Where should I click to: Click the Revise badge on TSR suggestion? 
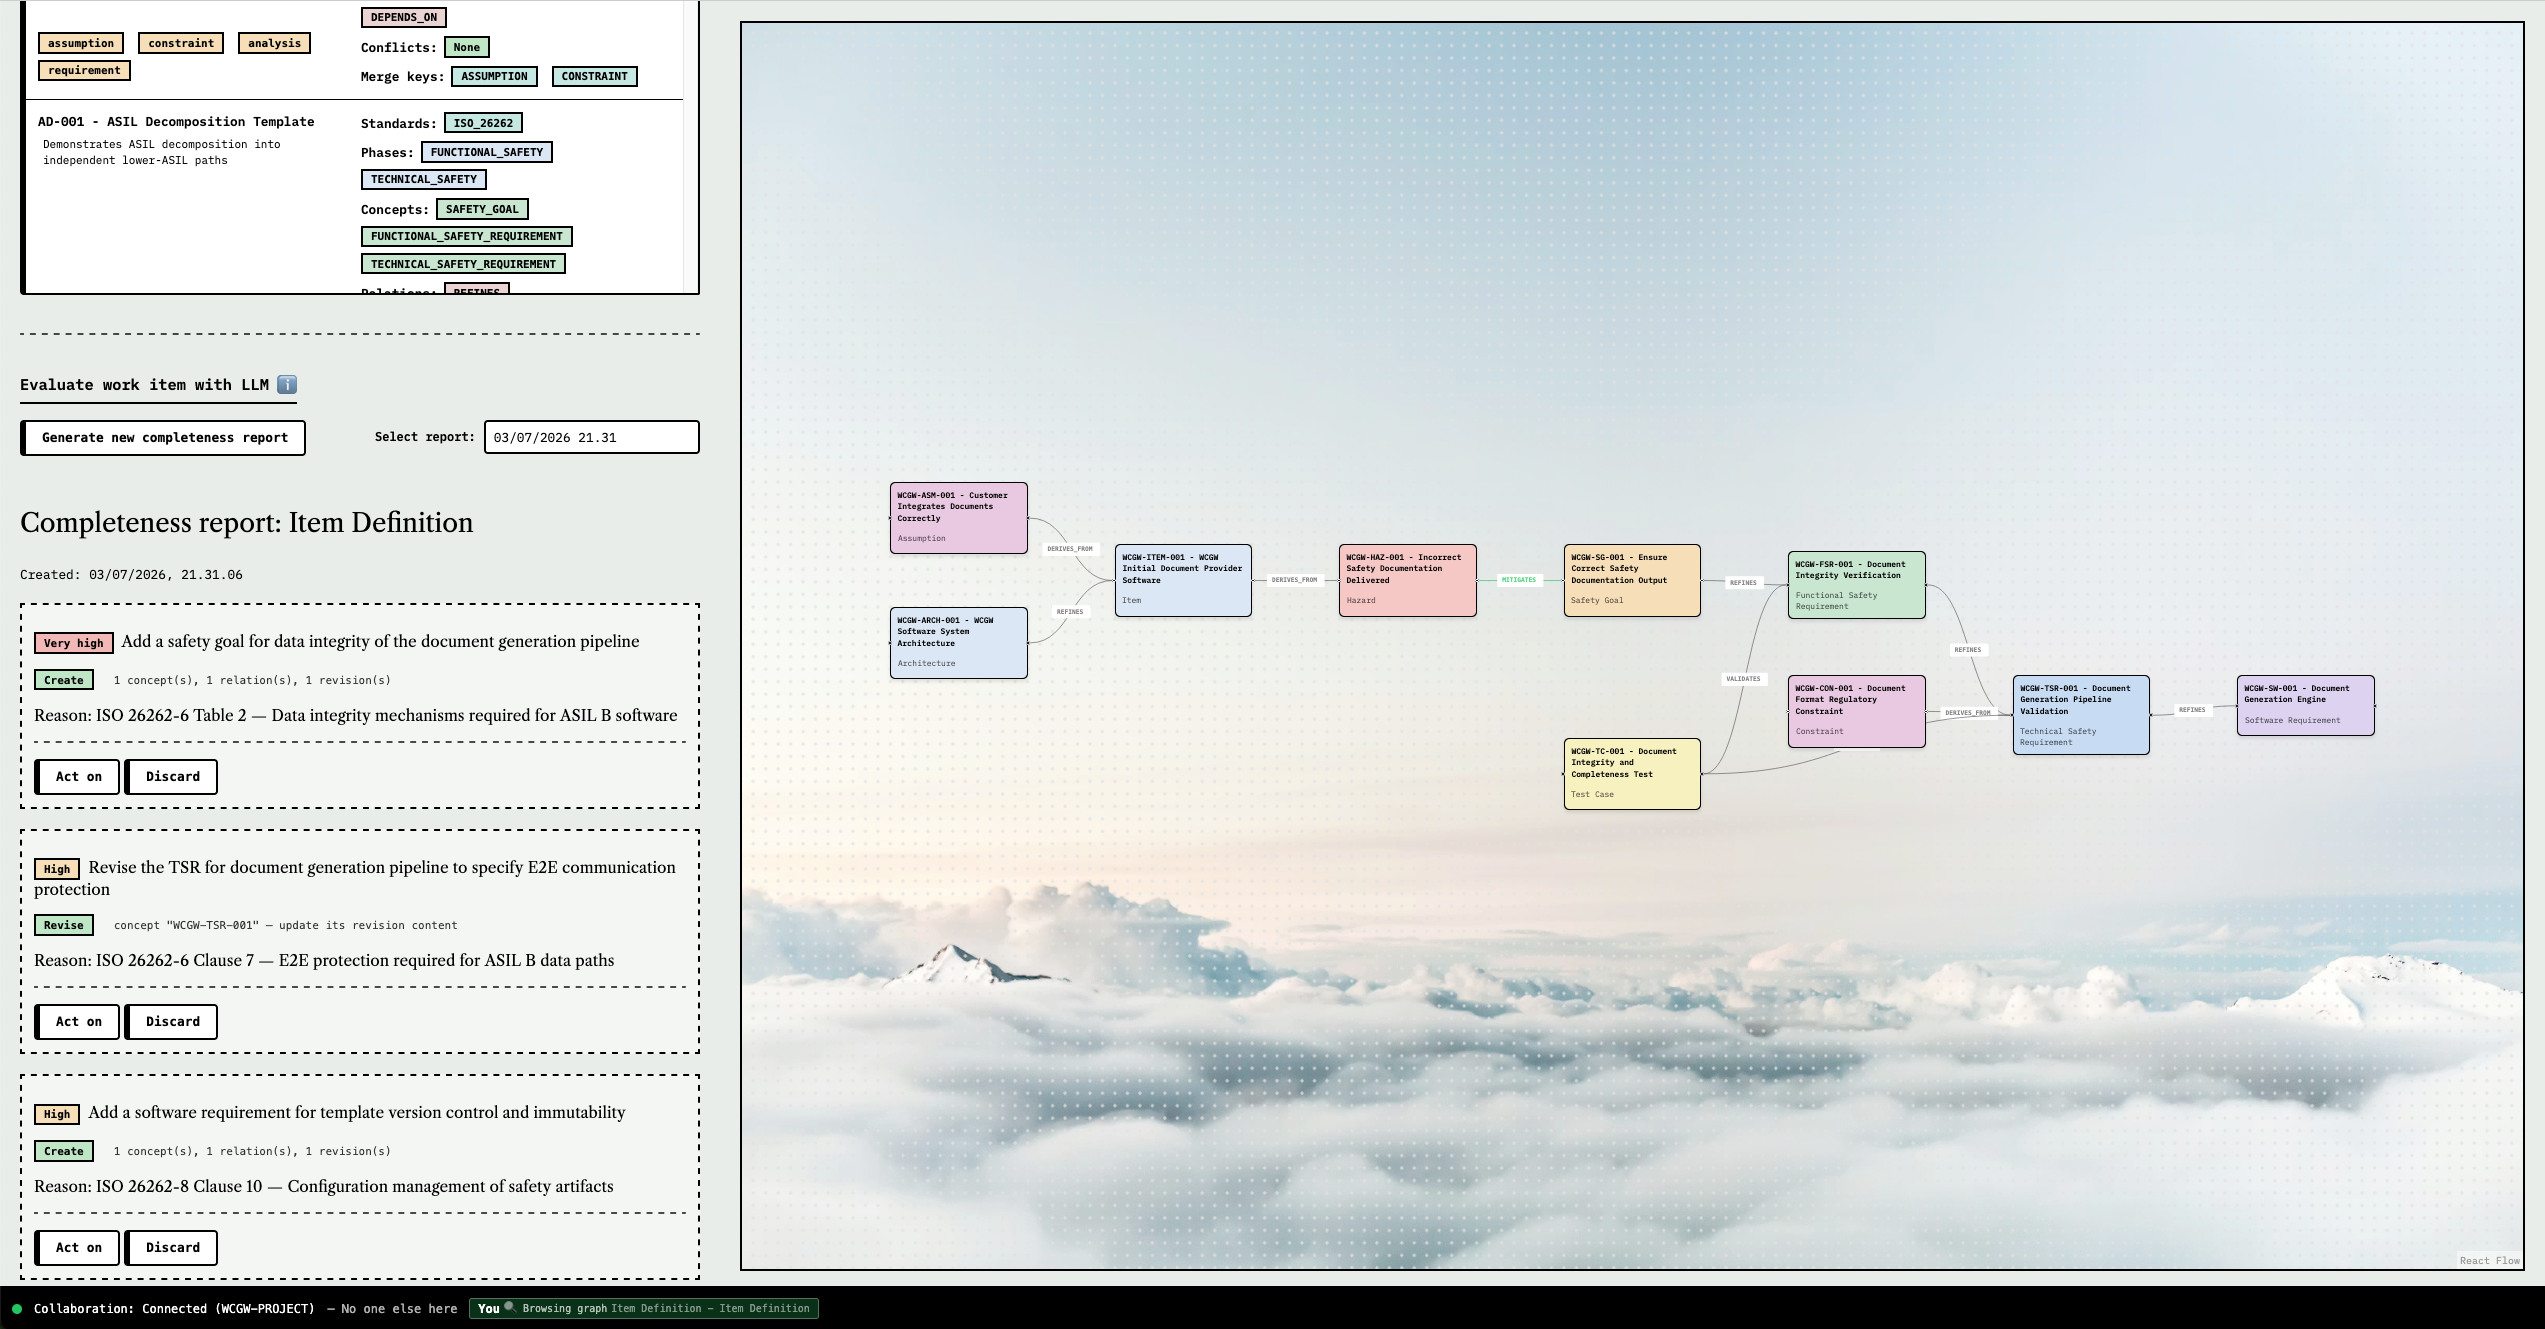[64, 925]
